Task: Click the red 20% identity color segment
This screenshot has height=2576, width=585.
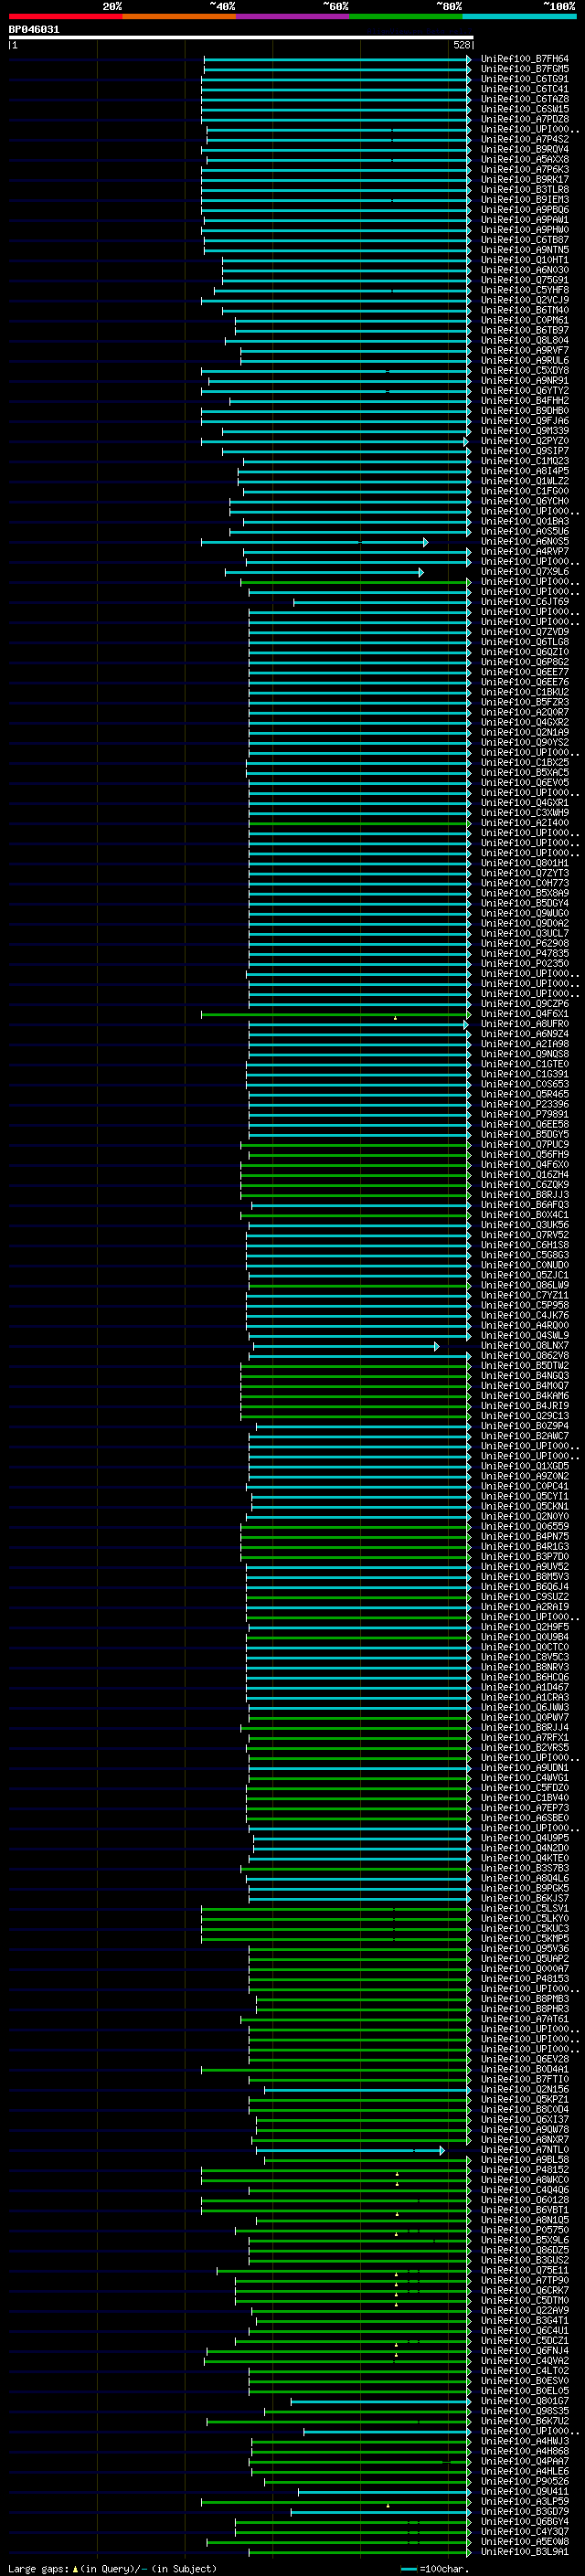Action: (65, 16)
